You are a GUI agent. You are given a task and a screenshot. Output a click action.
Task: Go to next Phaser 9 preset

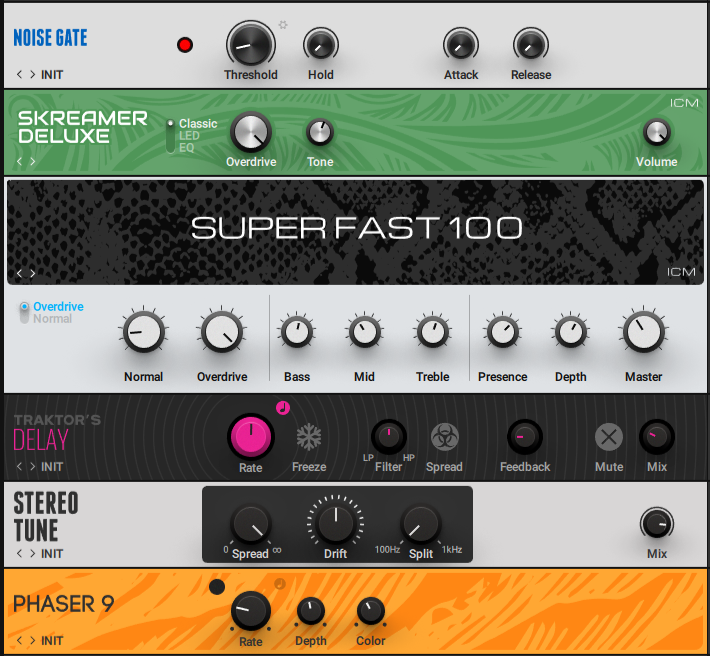(33, 640)
